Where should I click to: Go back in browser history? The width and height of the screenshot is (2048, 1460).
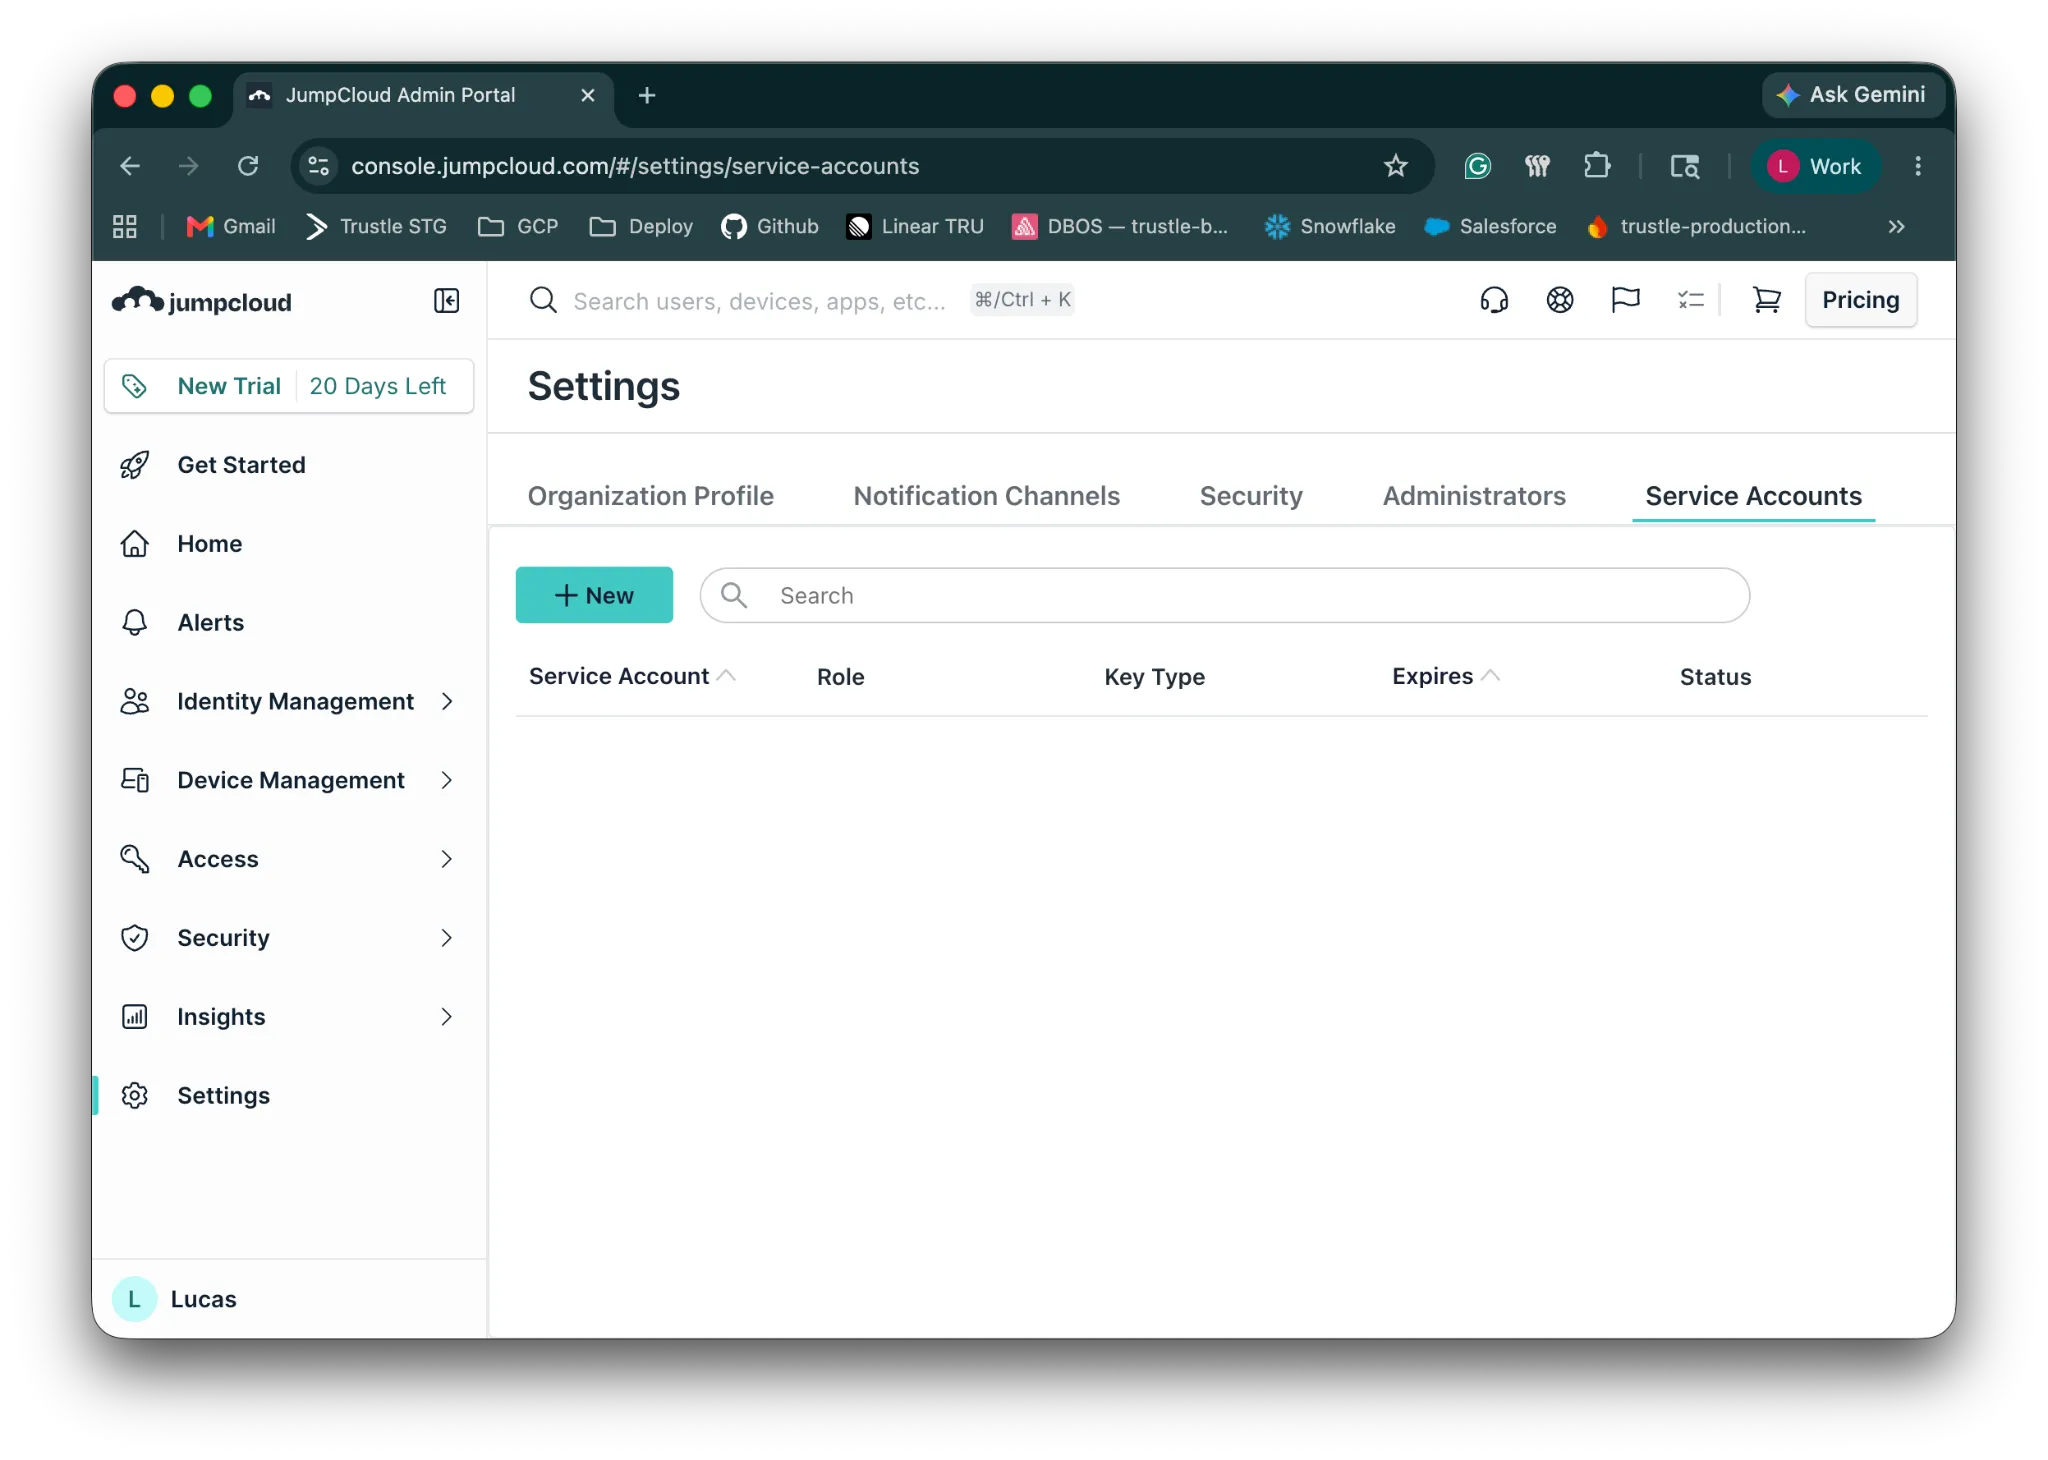130,166
